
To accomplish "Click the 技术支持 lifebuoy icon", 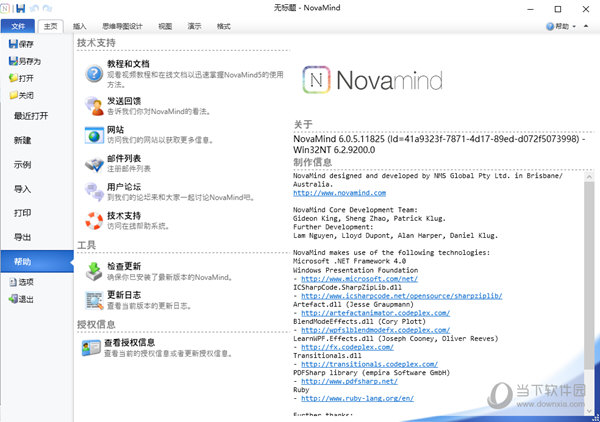I will [94, 221].
